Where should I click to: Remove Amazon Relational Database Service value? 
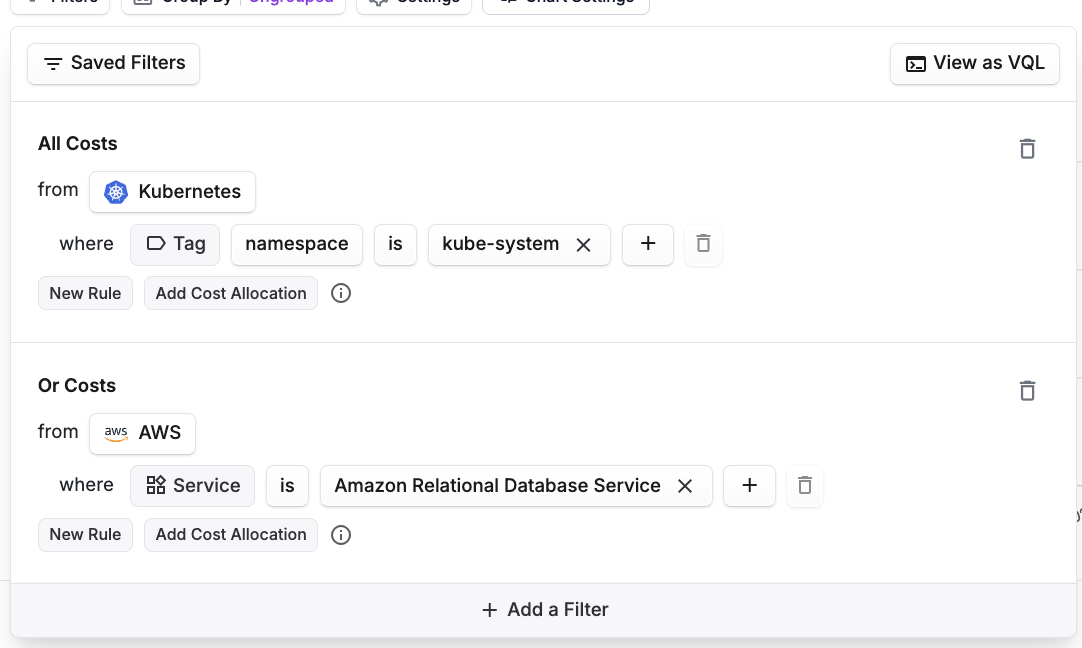coord(685,486)
